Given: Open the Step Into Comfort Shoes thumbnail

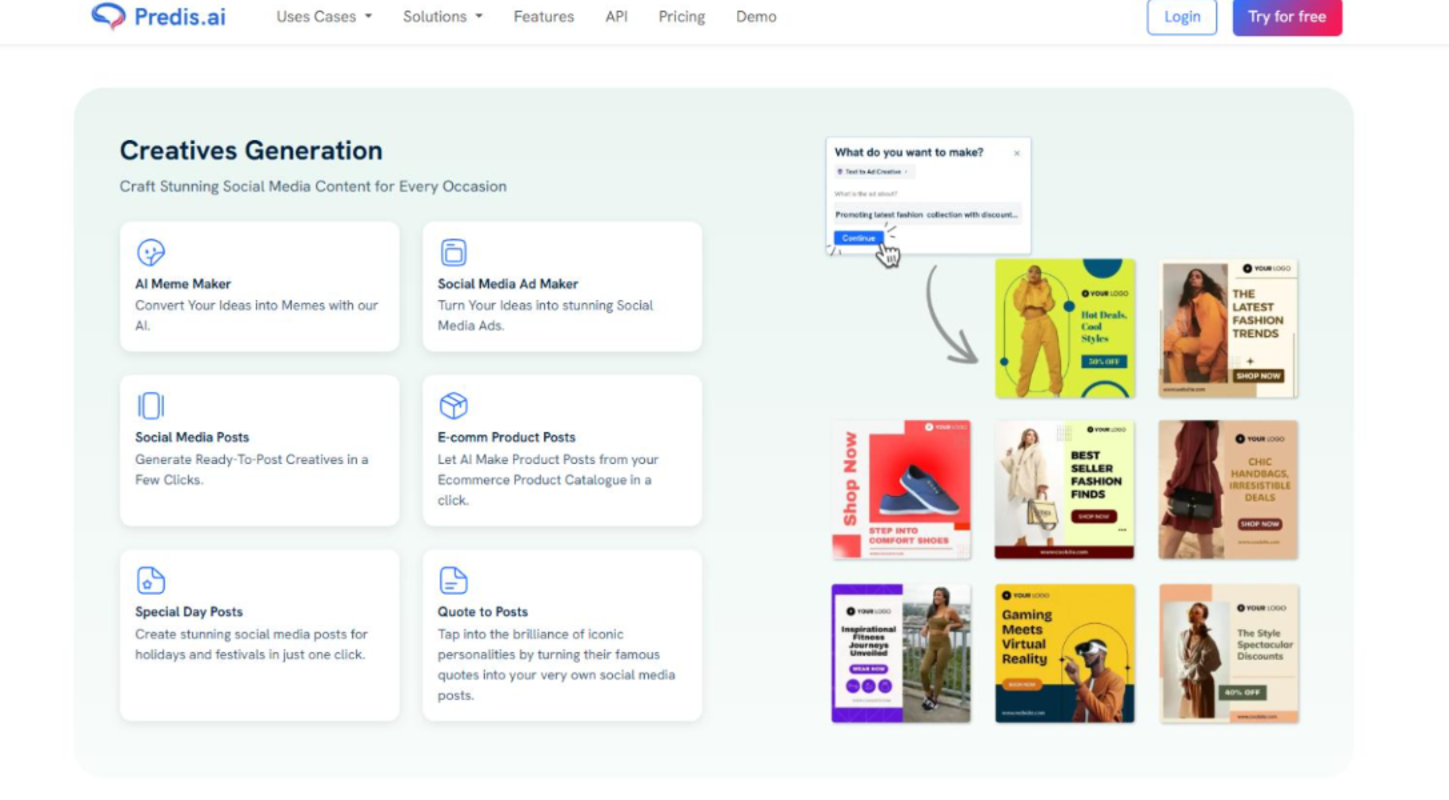Looking at the screenshot, I should click(x=901, y=489).
